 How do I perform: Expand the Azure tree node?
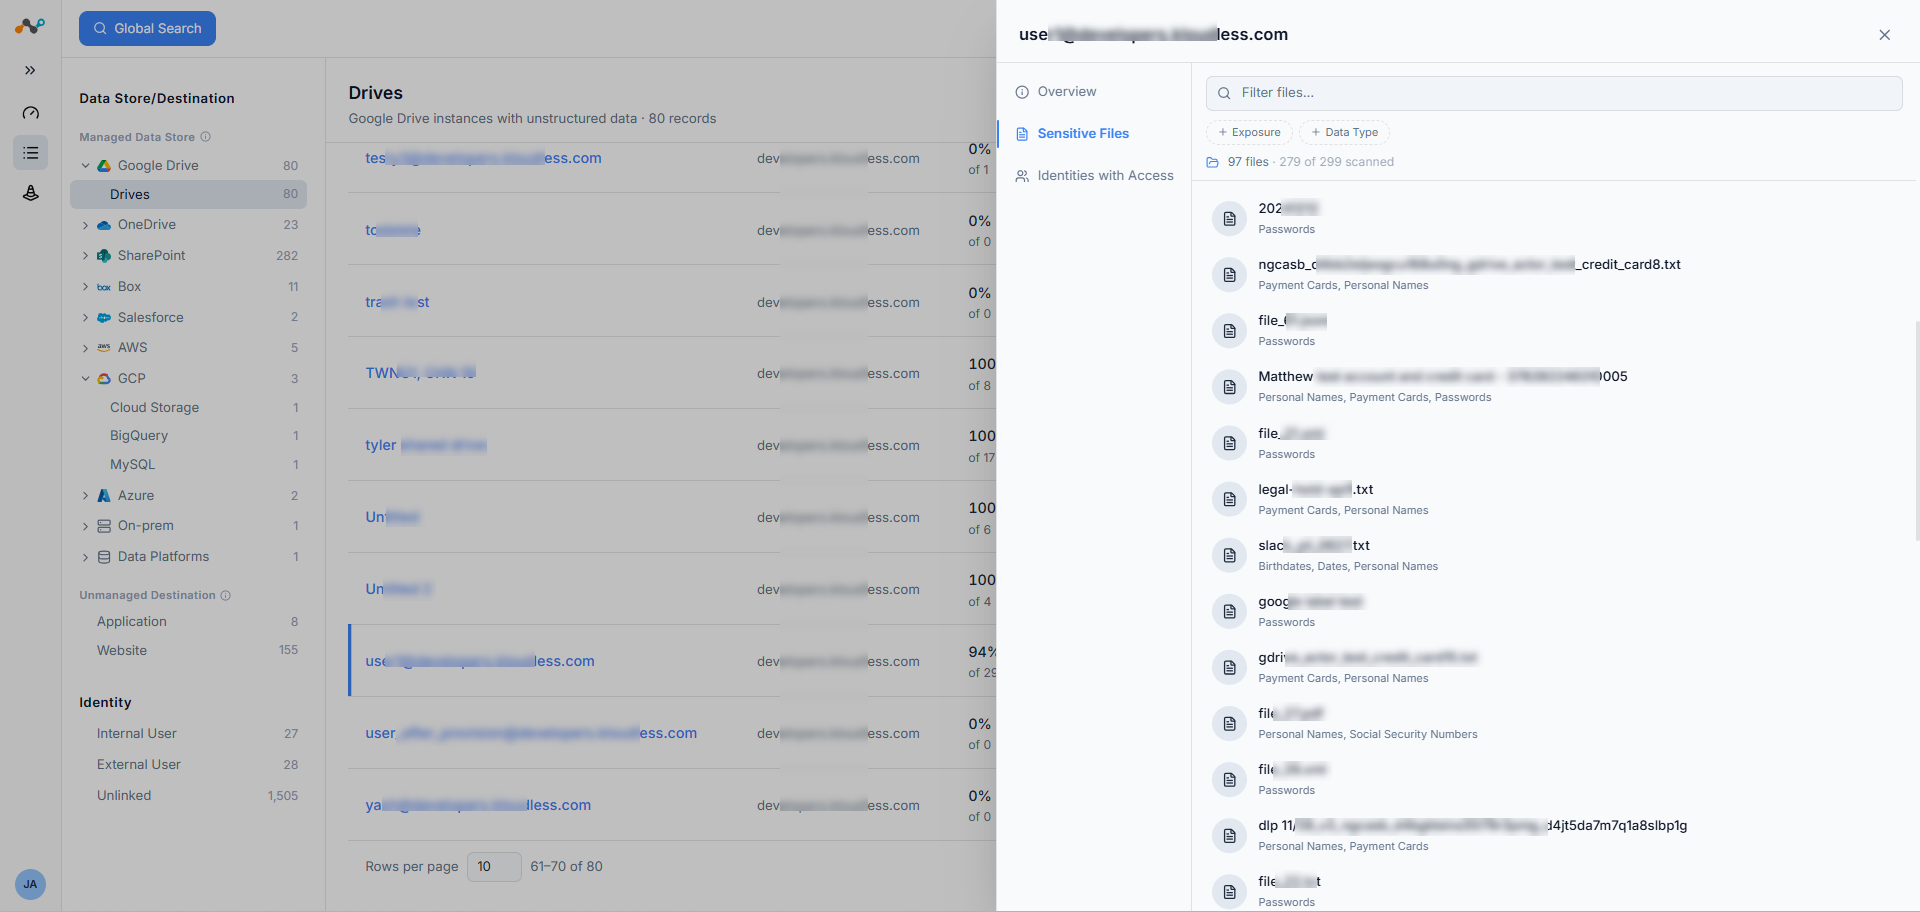(x=85, y=496)
